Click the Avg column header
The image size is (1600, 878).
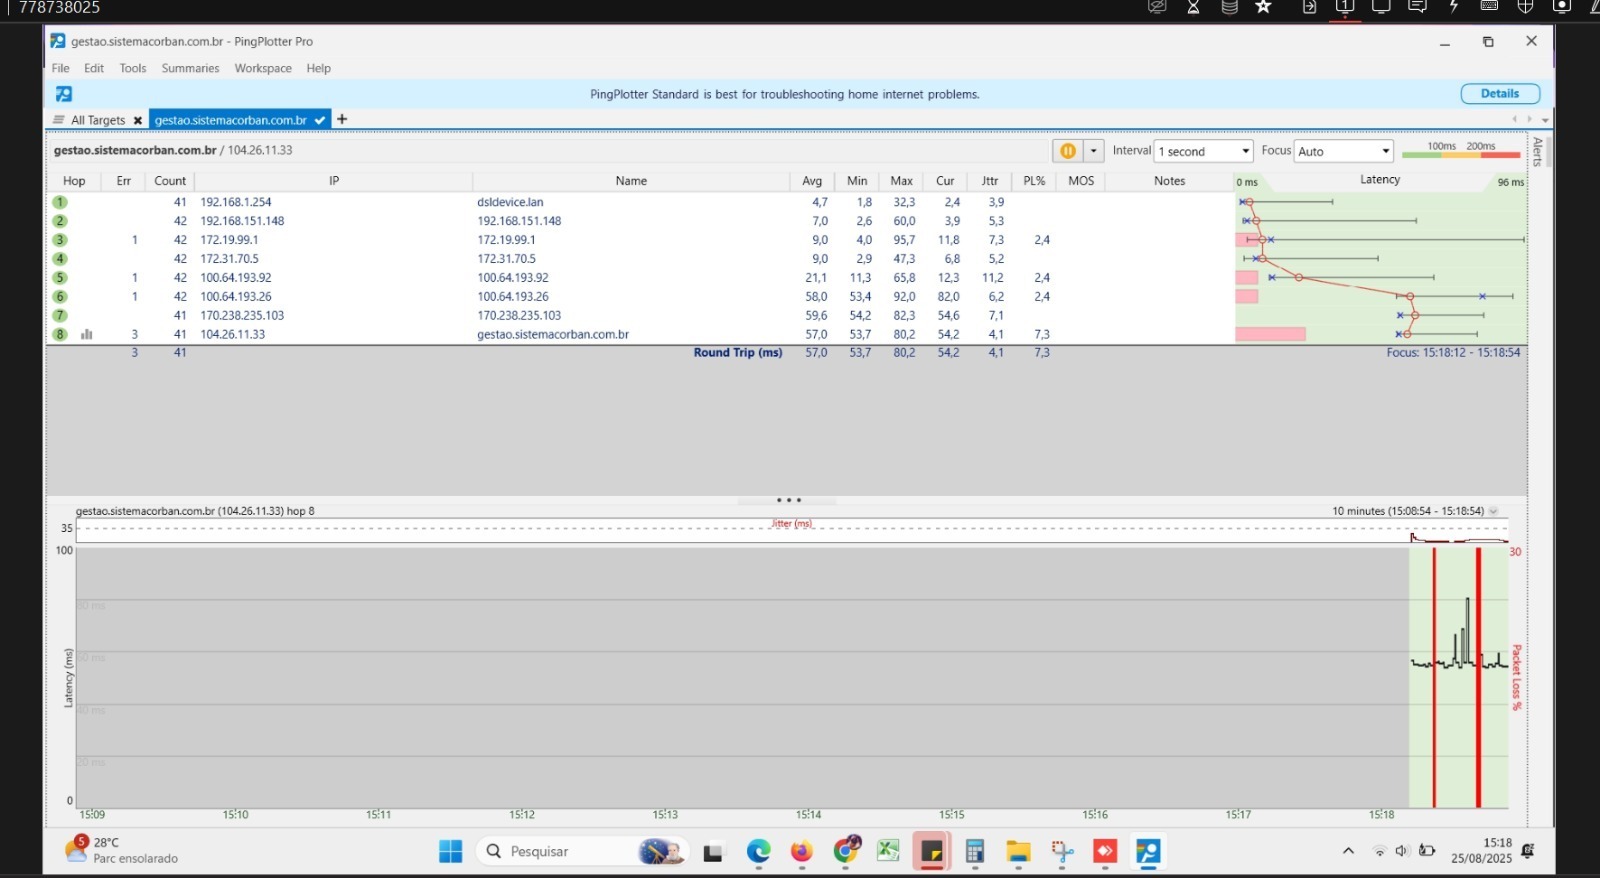click(x=812, y=181)
